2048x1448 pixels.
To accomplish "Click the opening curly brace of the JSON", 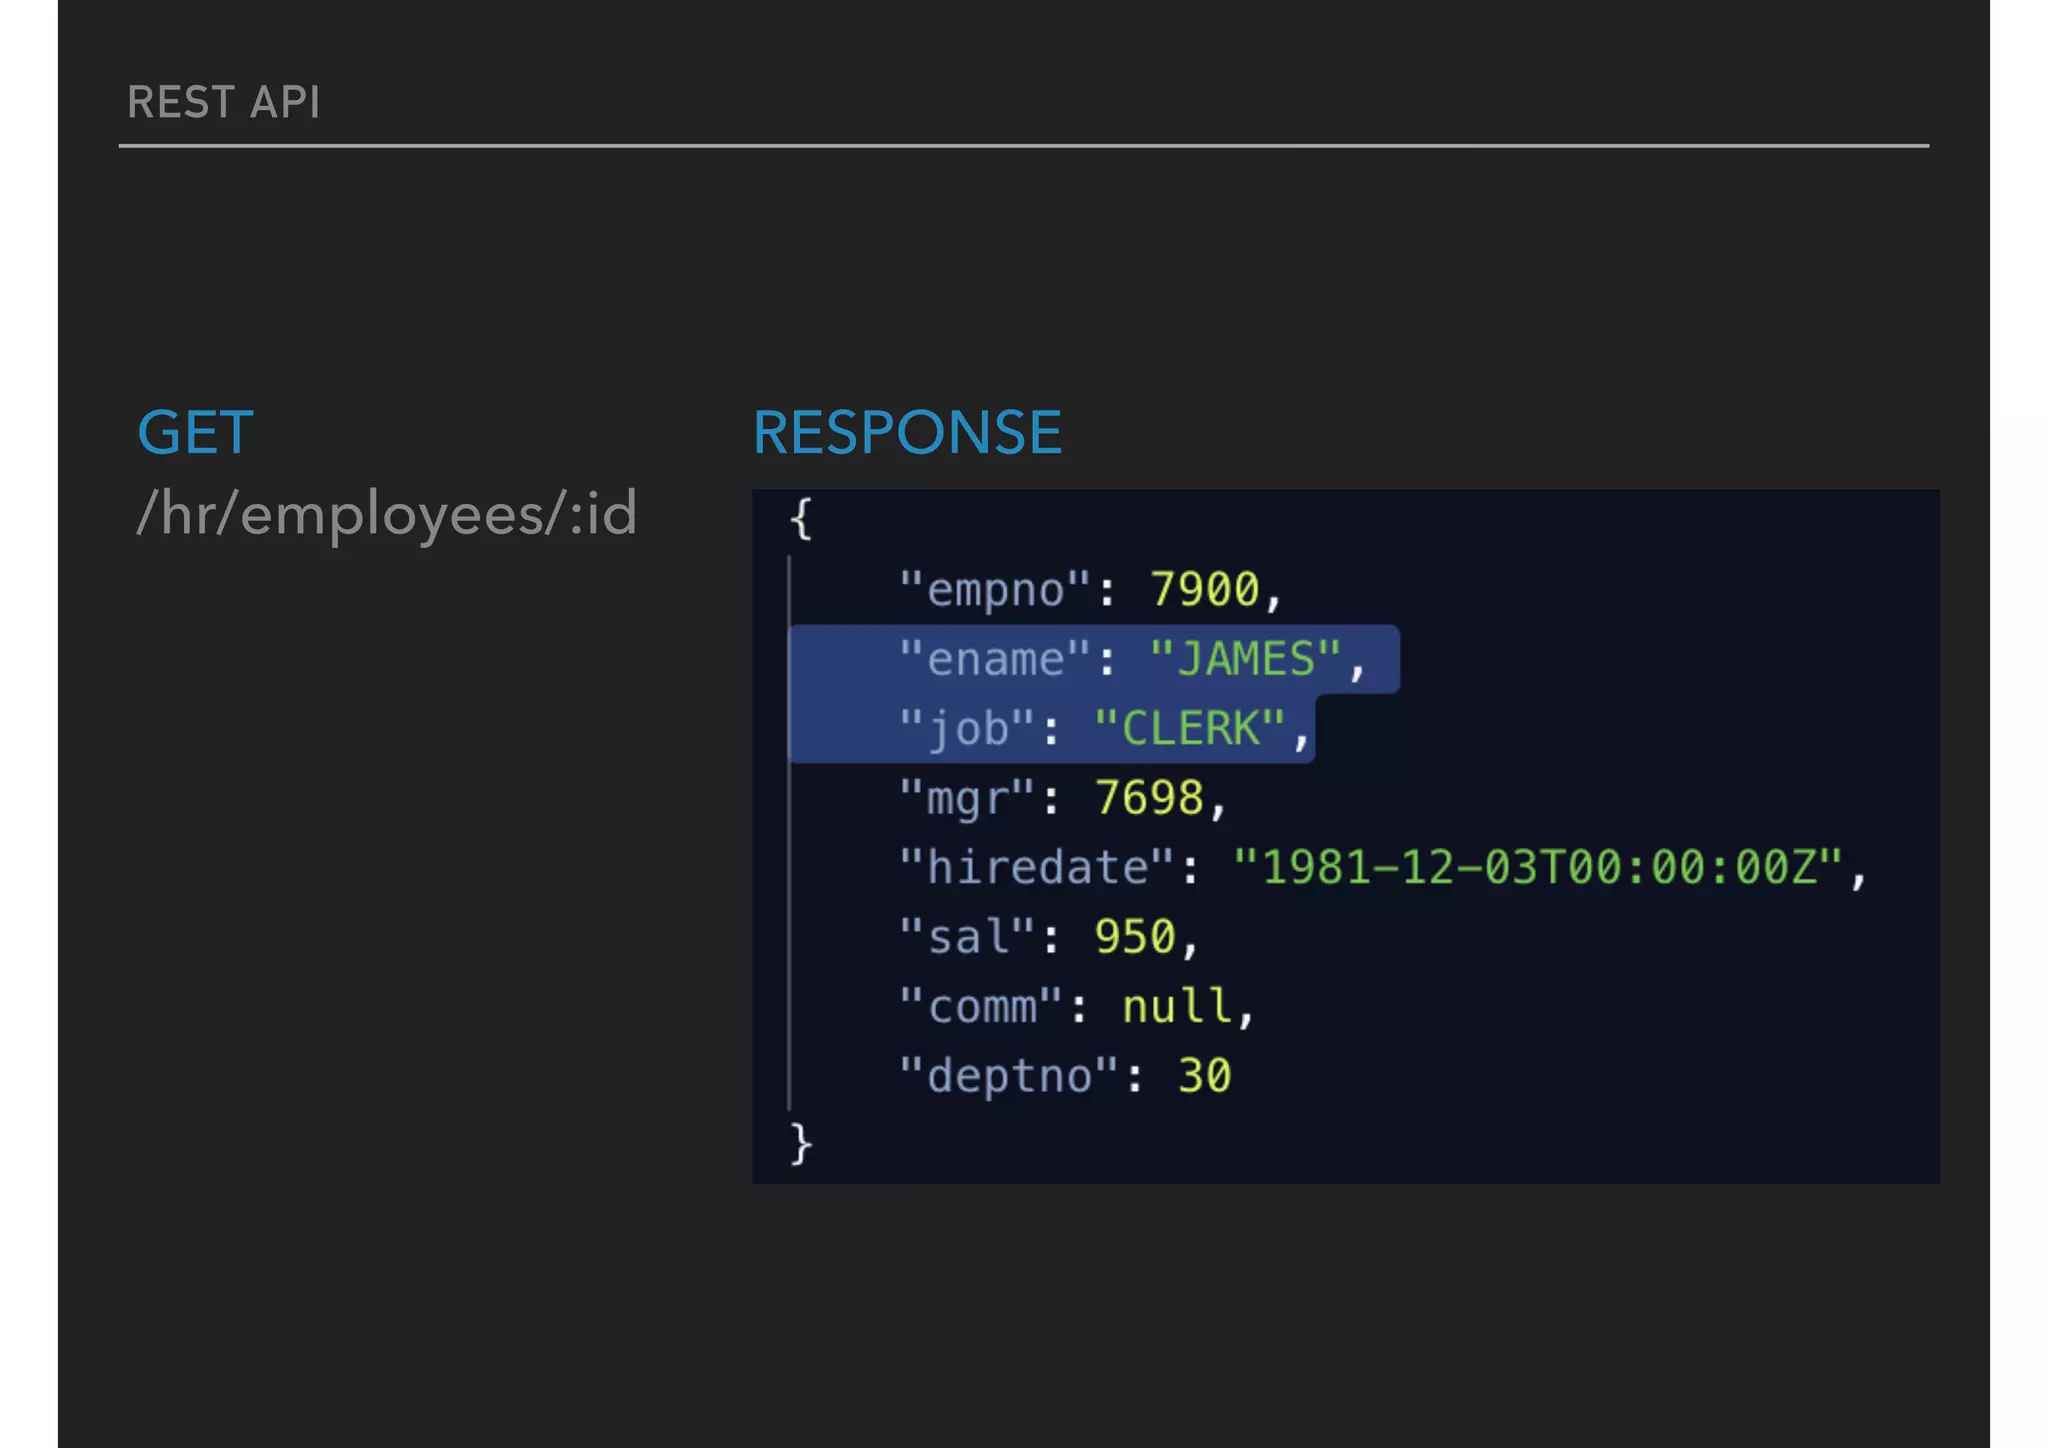I will click(x=801, y=519).
